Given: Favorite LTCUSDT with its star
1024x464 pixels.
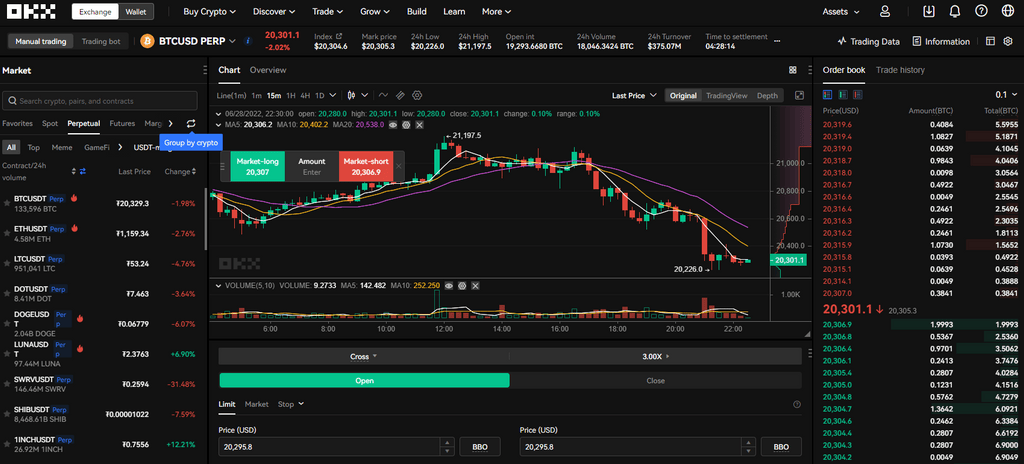Looking at the screenshot, I should click(x=7, y=264).
